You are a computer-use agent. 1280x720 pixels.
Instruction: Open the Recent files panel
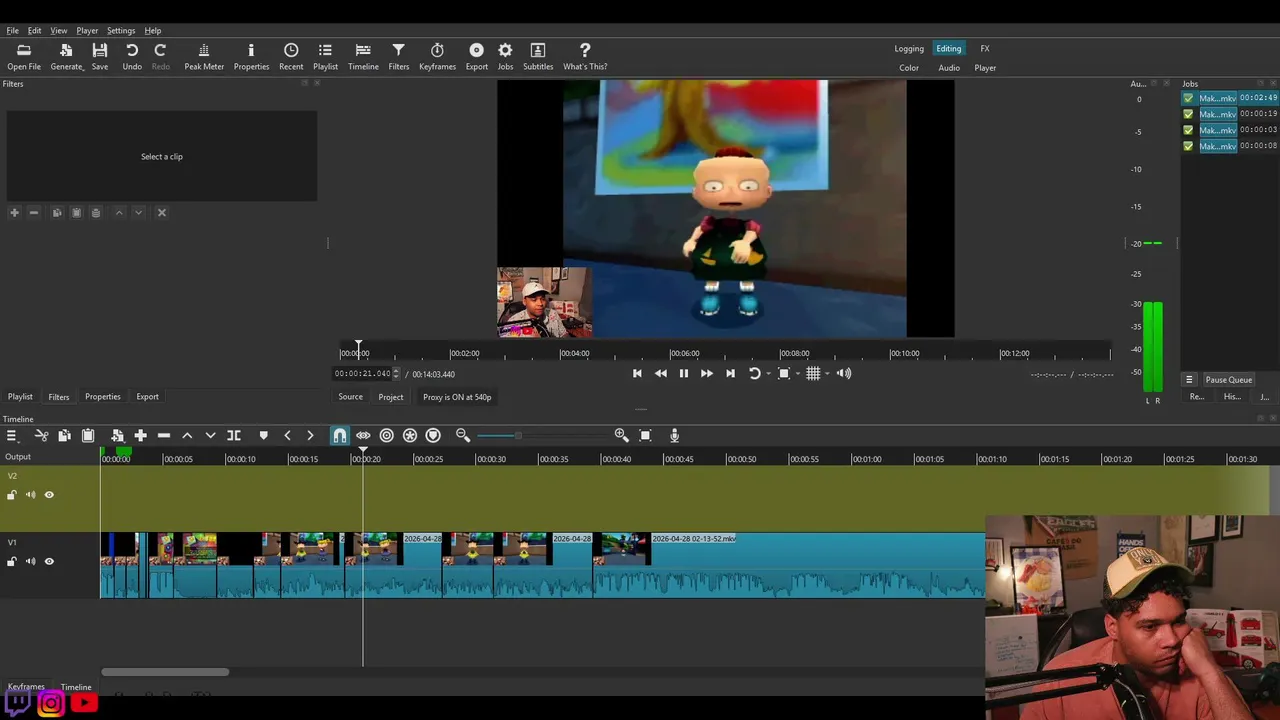[x=291, y=57]
